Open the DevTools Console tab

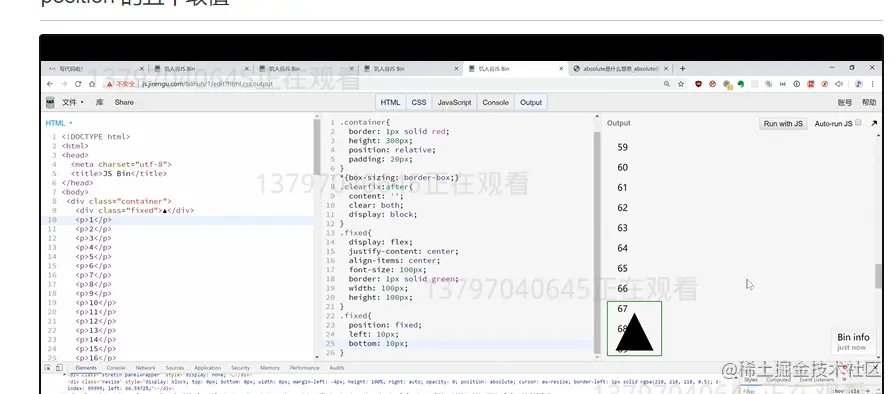pyautogui.click(x=116, y=368)
